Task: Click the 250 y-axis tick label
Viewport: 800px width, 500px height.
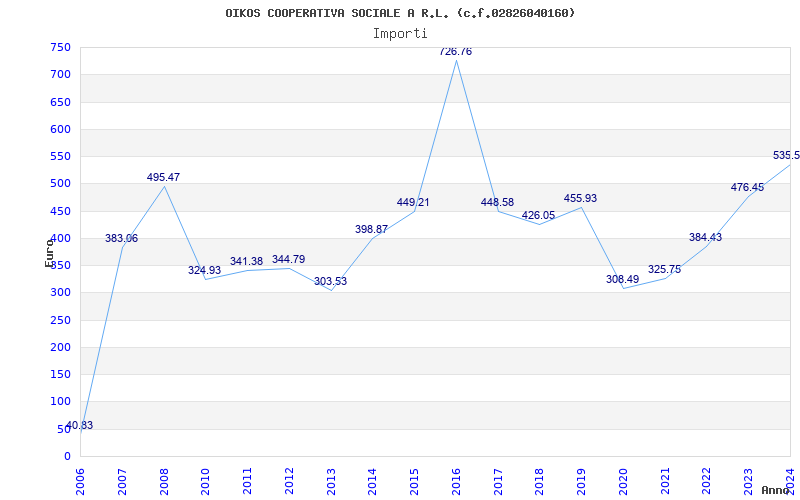Action: pos(60,320)
